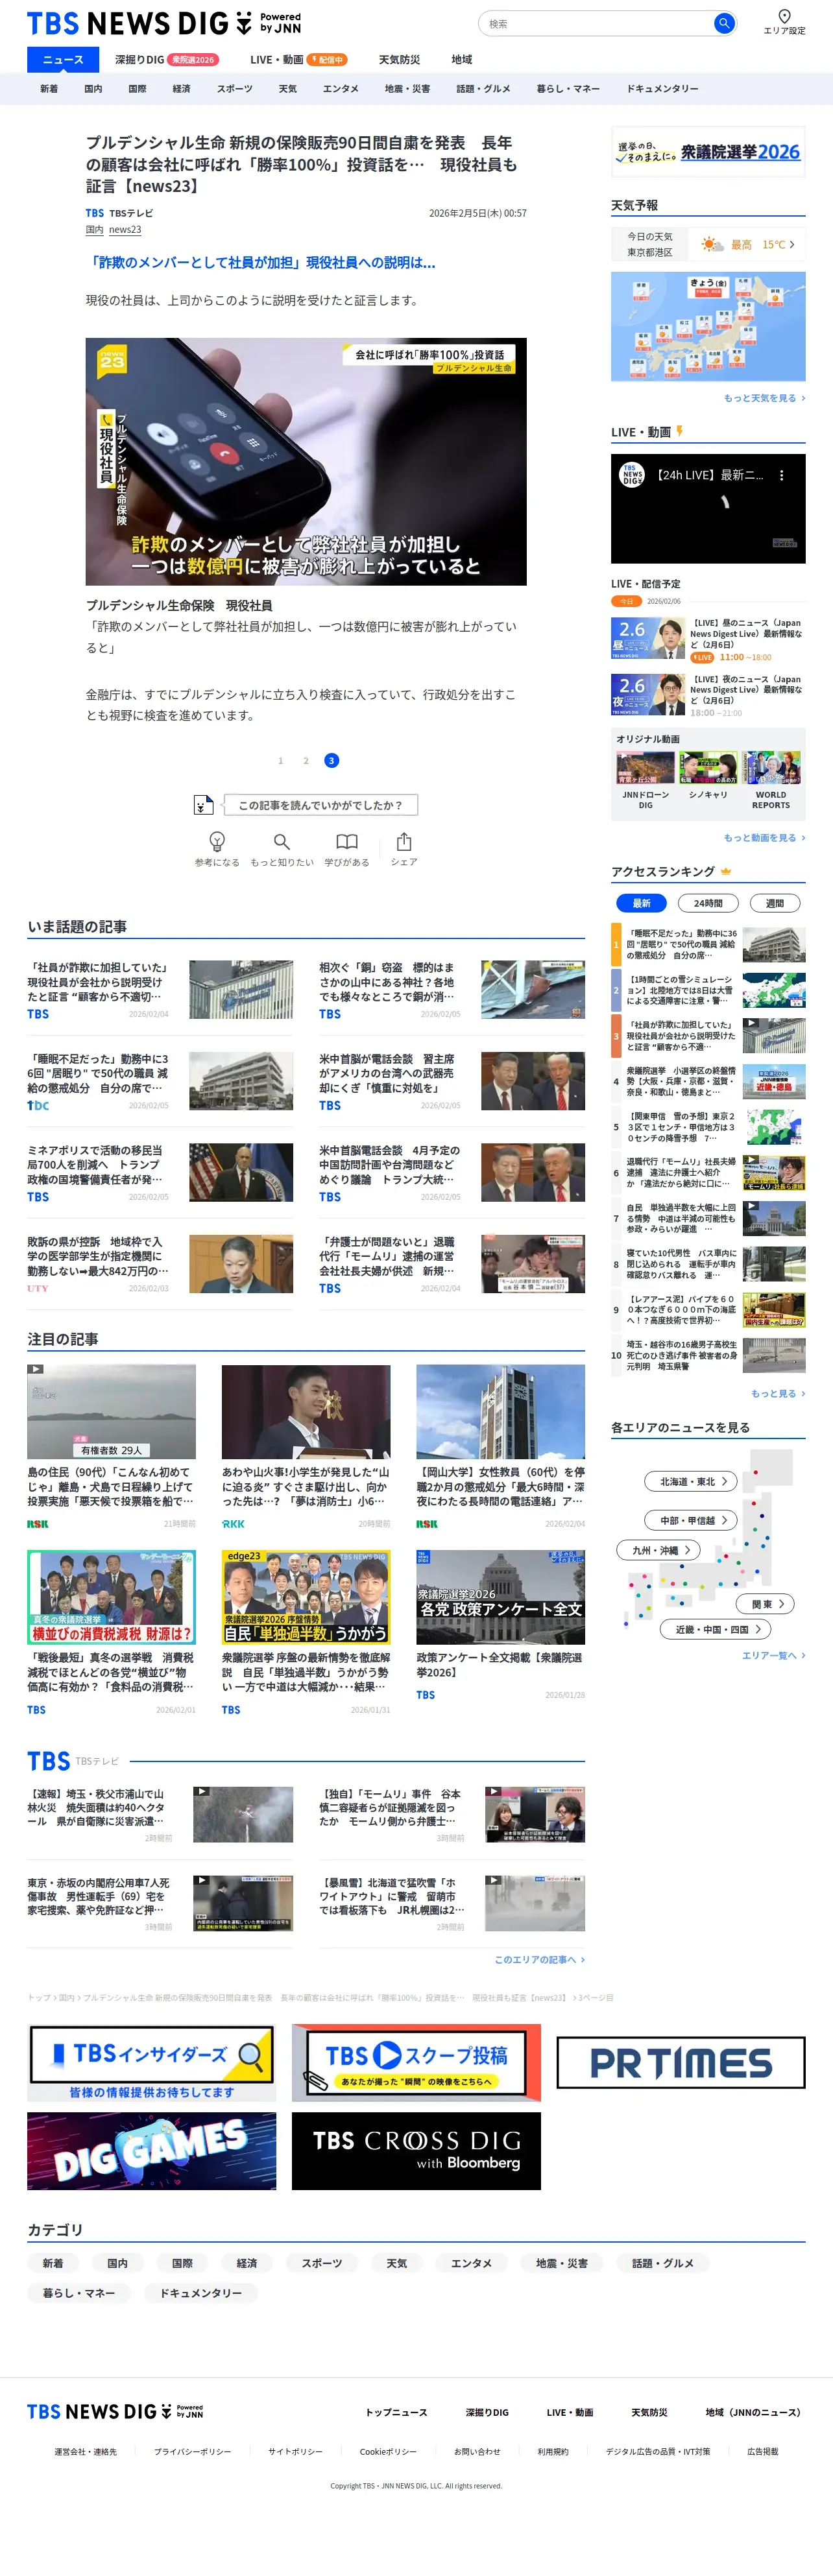This screenshot has height=2576, width=833.
Task: Open the PR TIMES banner
Action: [x=681, y=2063]
